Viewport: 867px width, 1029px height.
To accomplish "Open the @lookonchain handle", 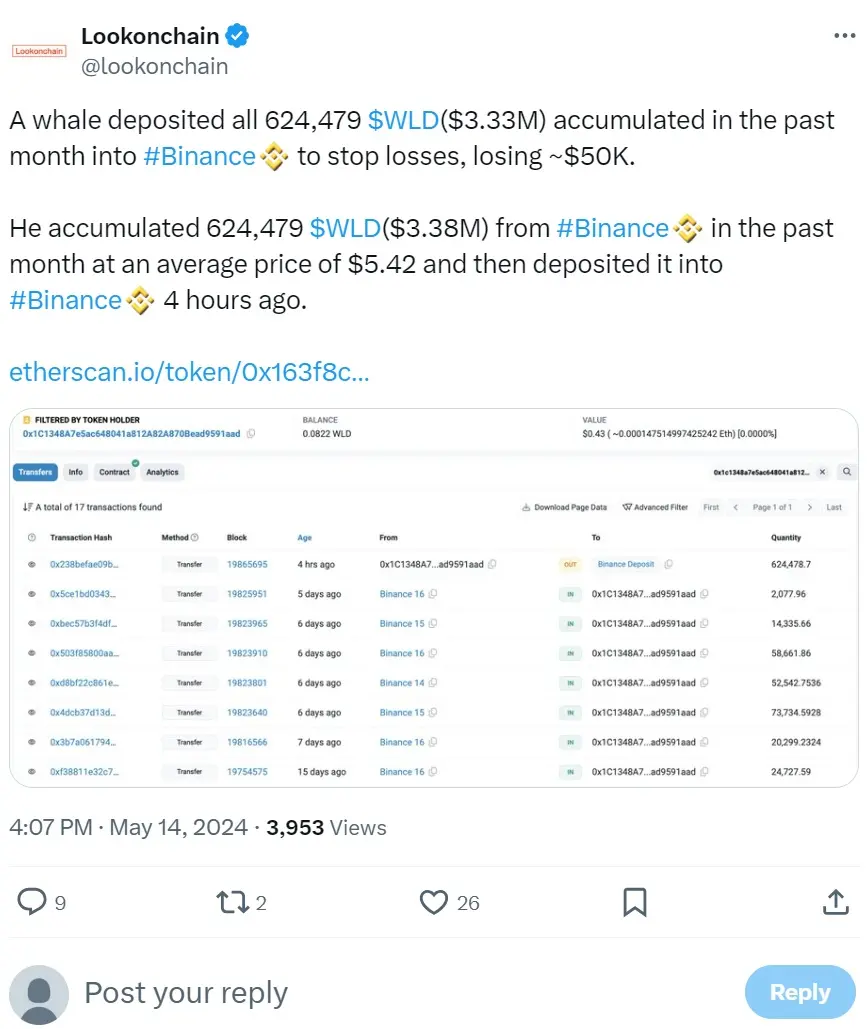I will click(x=154, y=66).
